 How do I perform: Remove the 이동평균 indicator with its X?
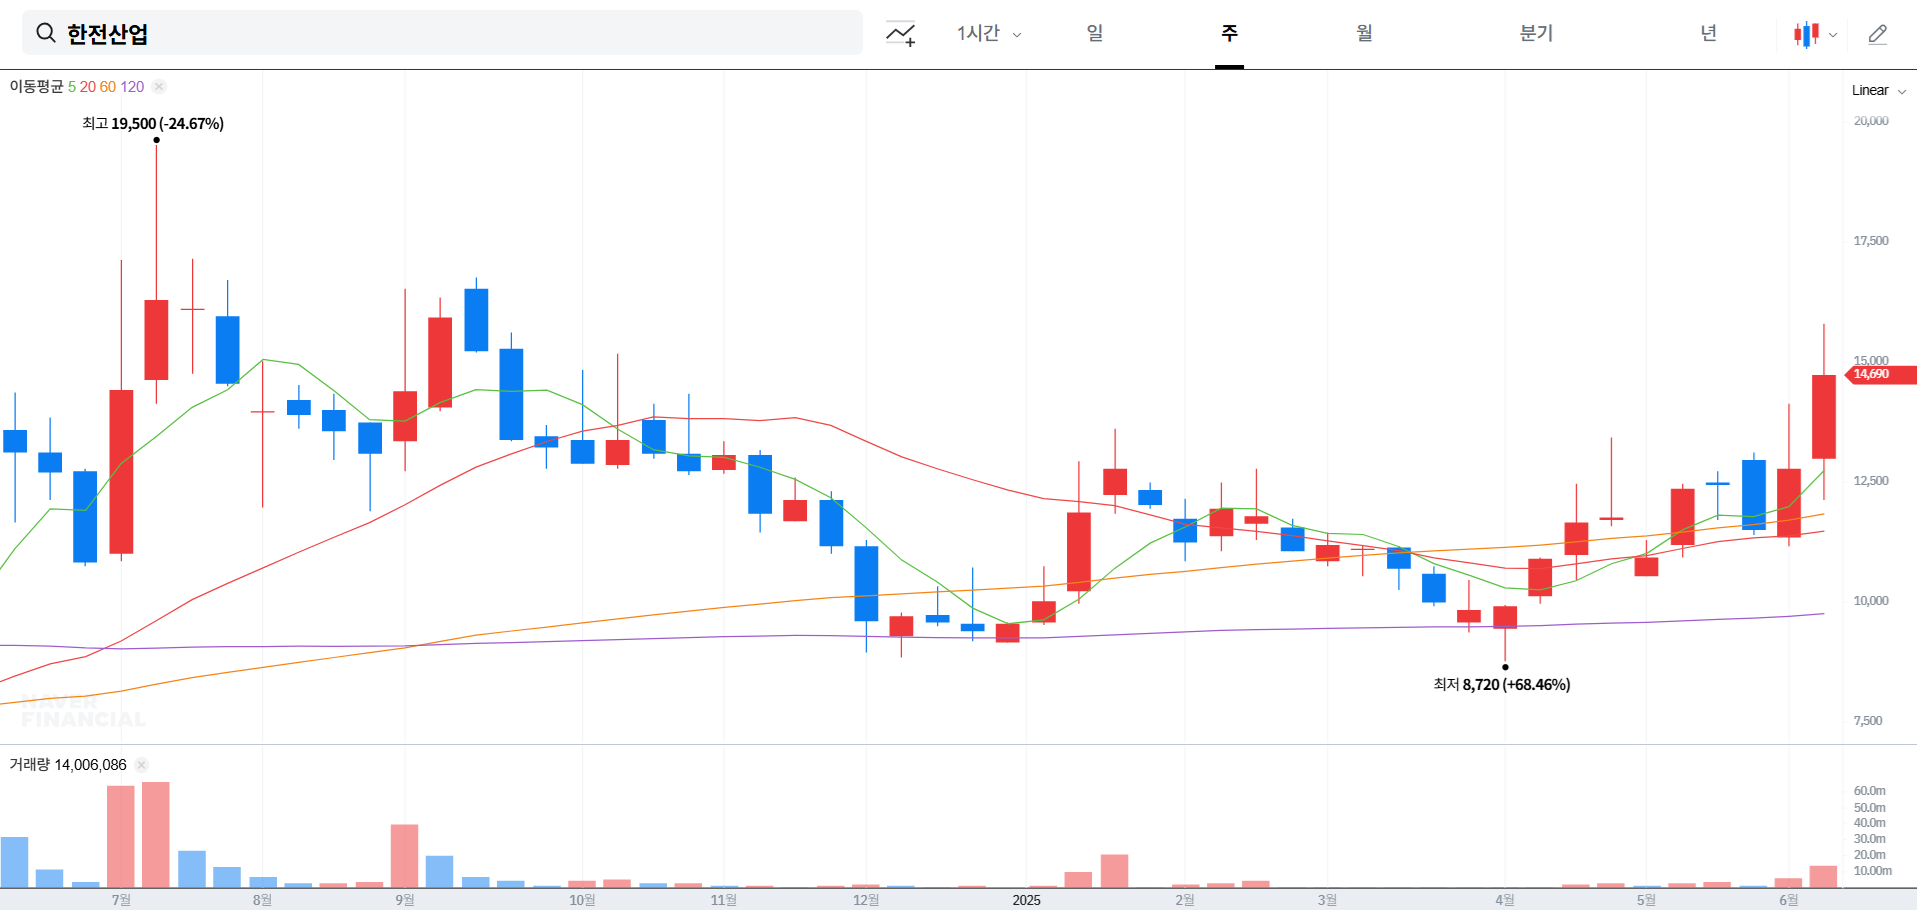click(159, 87)
